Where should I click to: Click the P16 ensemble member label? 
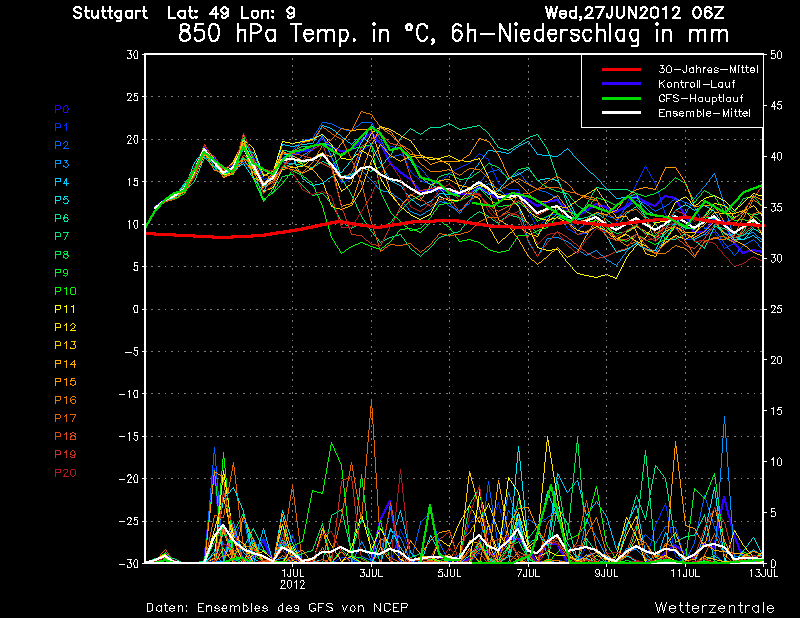[x=65, y=400]
